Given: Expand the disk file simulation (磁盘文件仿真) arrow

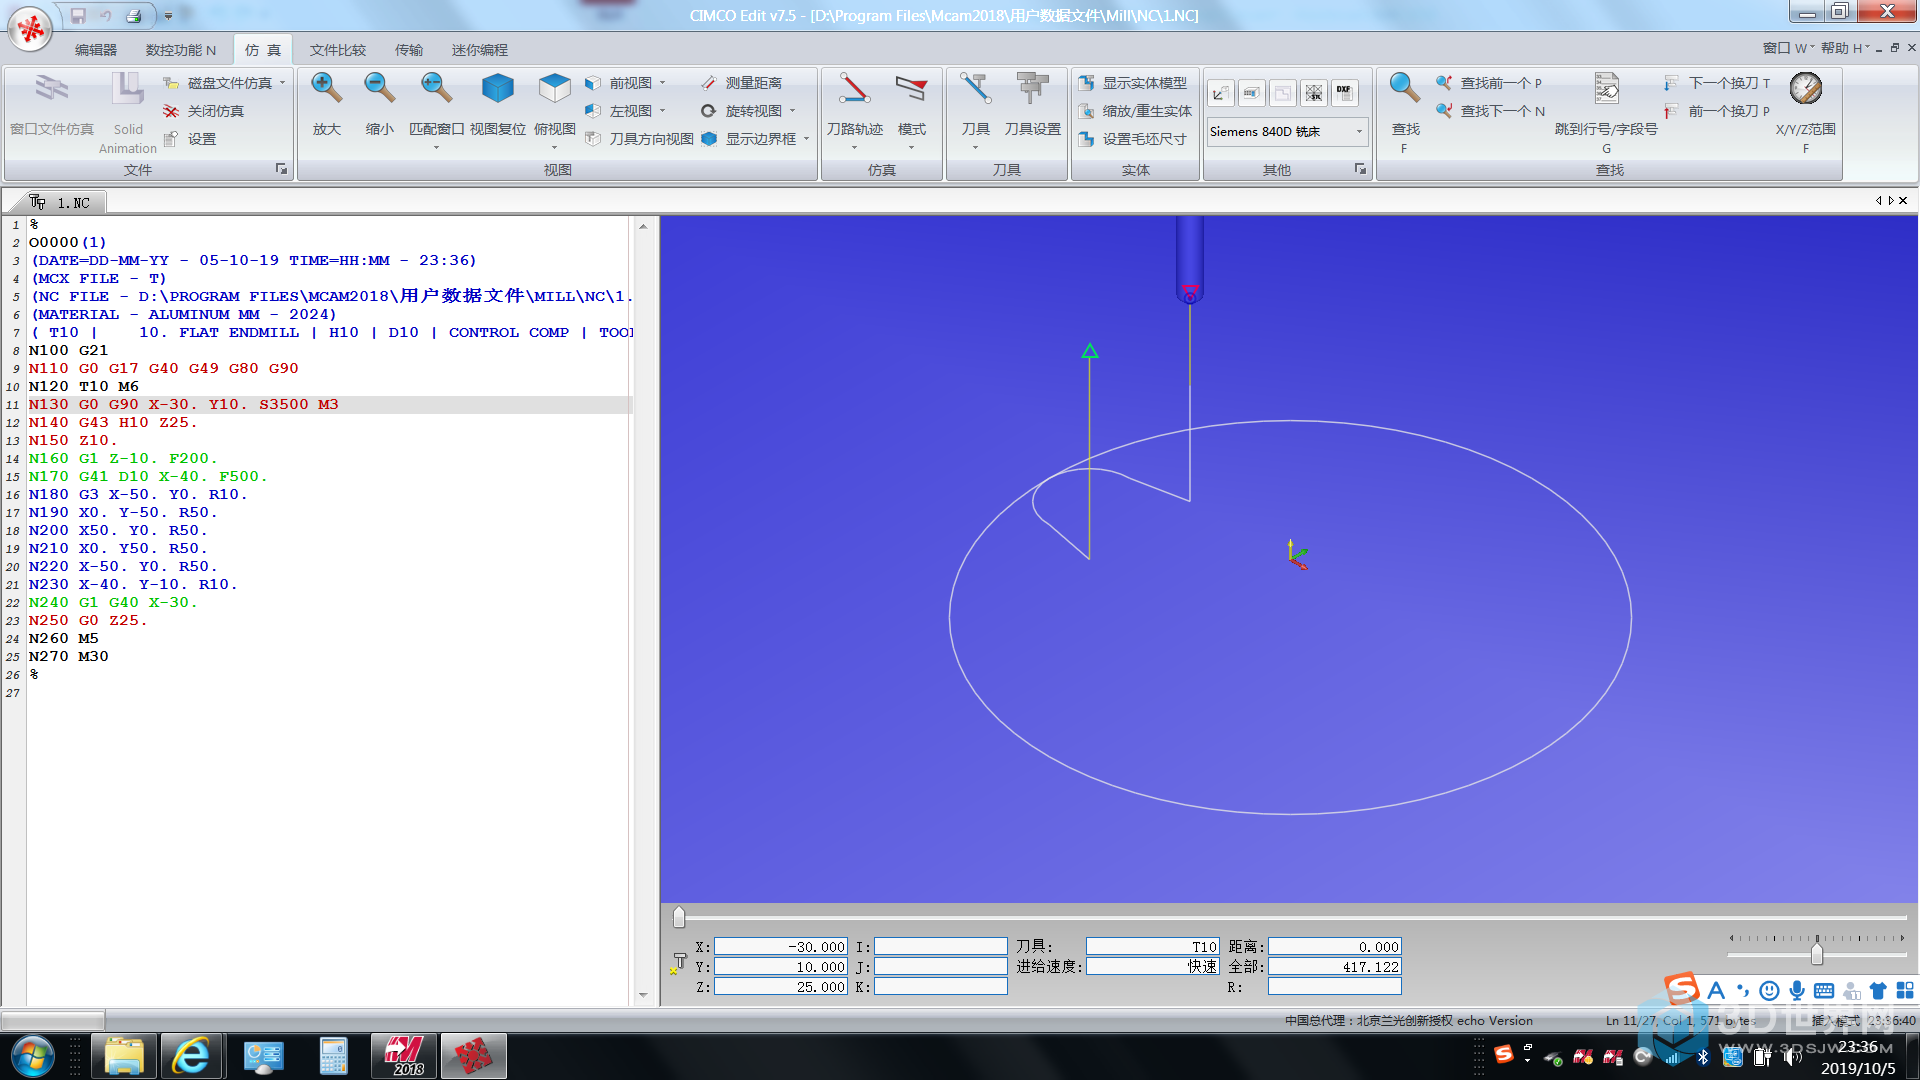Looking at the screenshot, I should (x=283, y=83).
